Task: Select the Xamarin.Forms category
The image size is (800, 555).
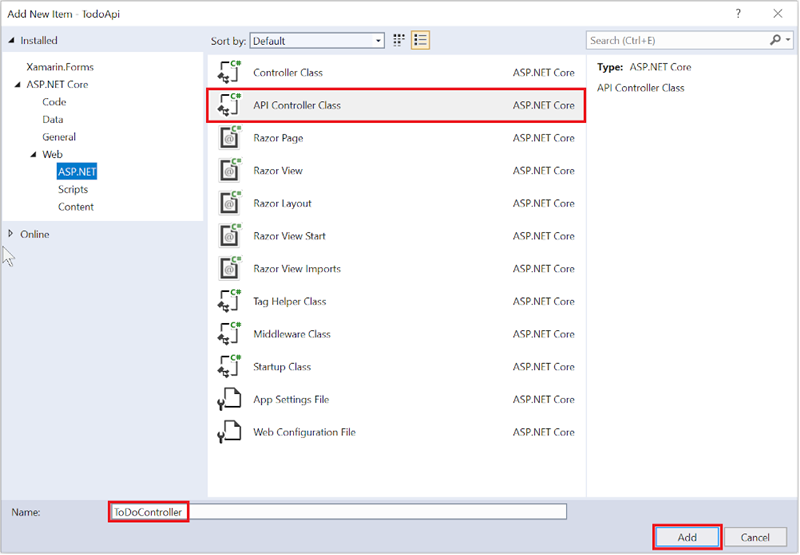Action: pos(58,67)
